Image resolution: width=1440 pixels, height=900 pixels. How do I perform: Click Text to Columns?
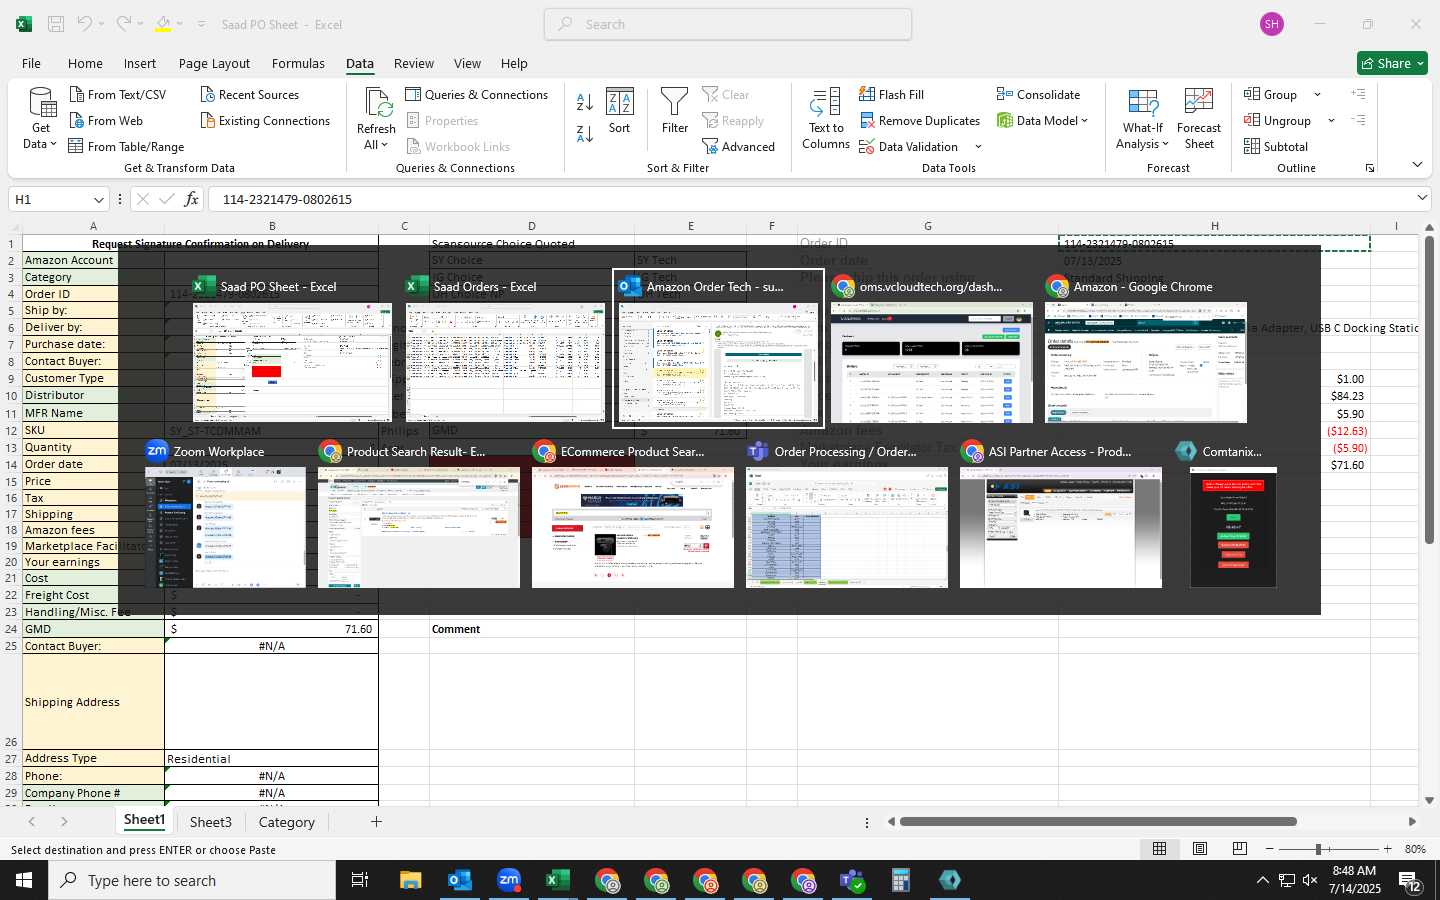pos(826,119)
